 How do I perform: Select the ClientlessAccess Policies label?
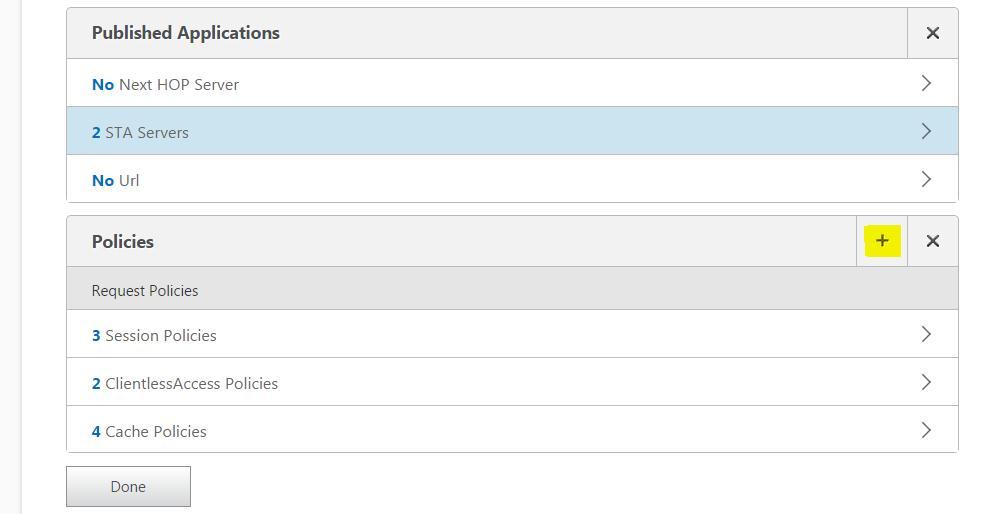click(191, 384)
